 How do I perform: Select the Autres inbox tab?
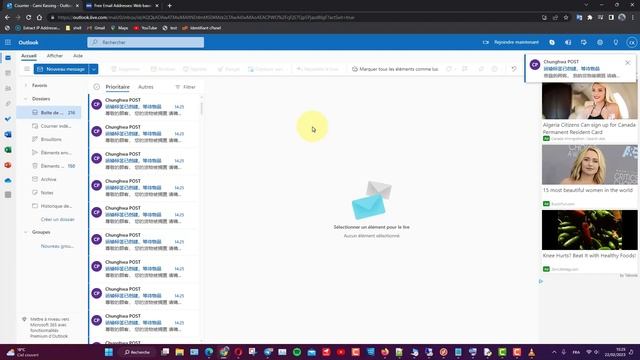146,87
